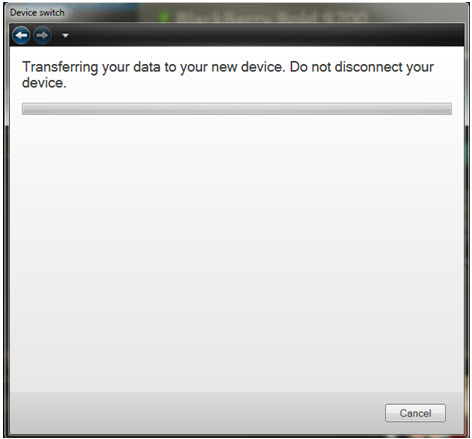This screenshot has width=472, height=439.
Task: Click the right end of the progress bar
Action: click(x=445, y=109)
